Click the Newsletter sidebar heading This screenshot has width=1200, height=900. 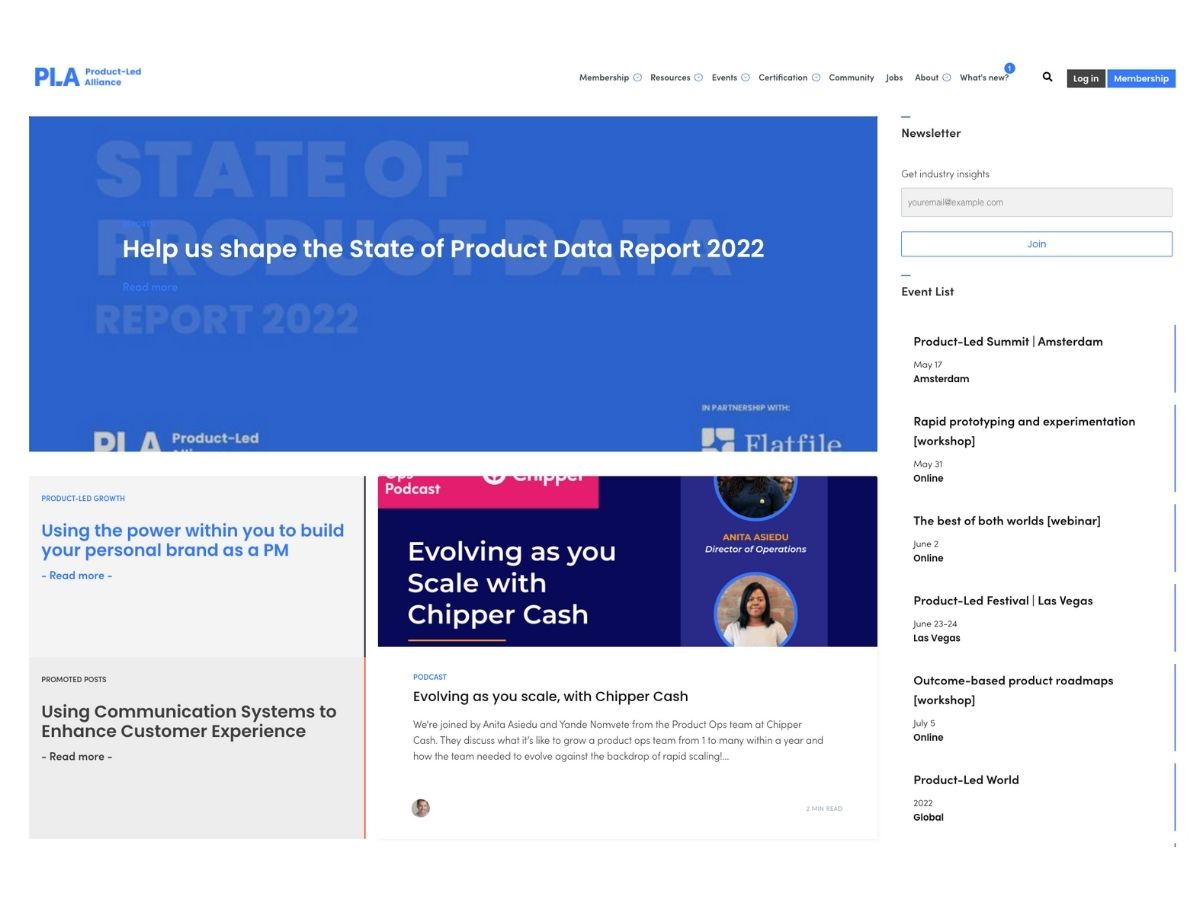click(x=931, y=133)
